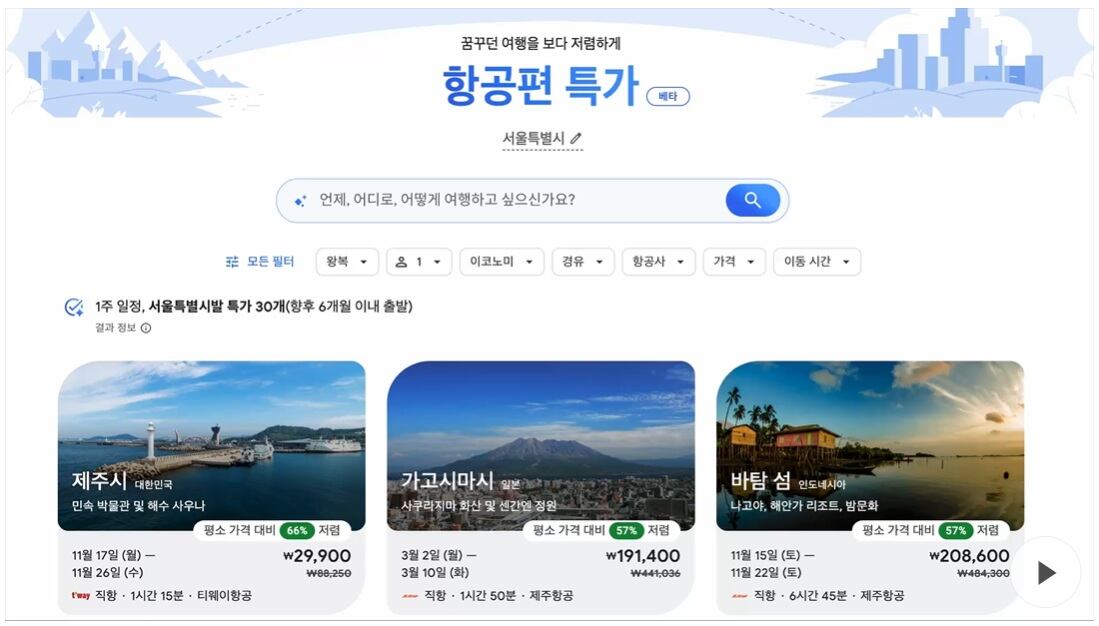
Task: Open the 이코노미 class dropdown
Action: pyautogui.click(x=501, y=261)
